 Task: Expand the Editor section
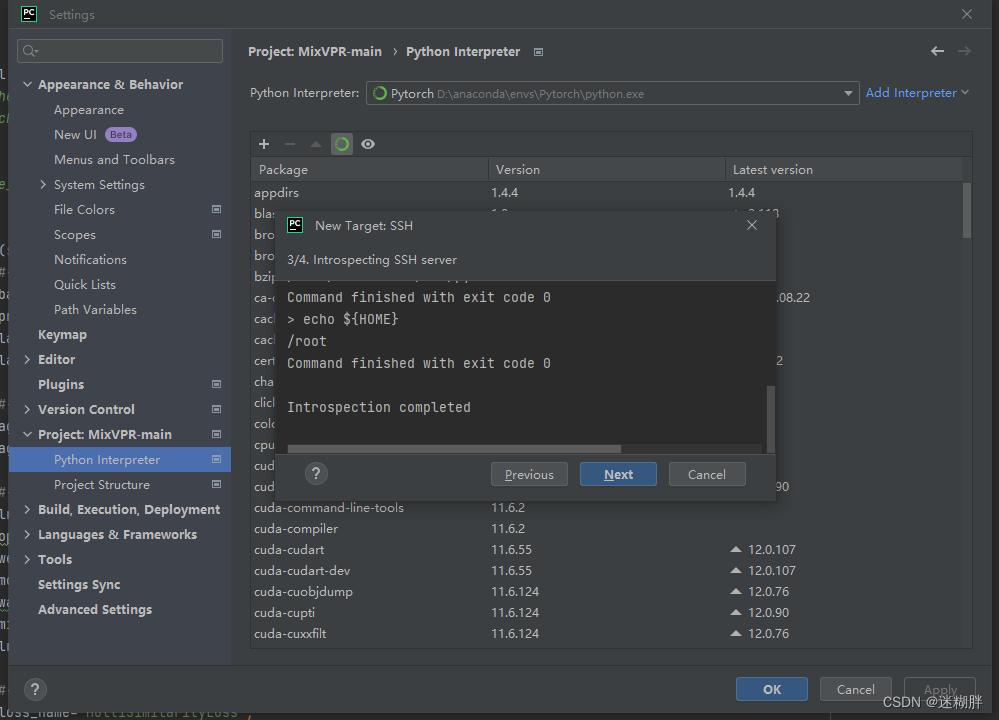click(x=27, y=359)
